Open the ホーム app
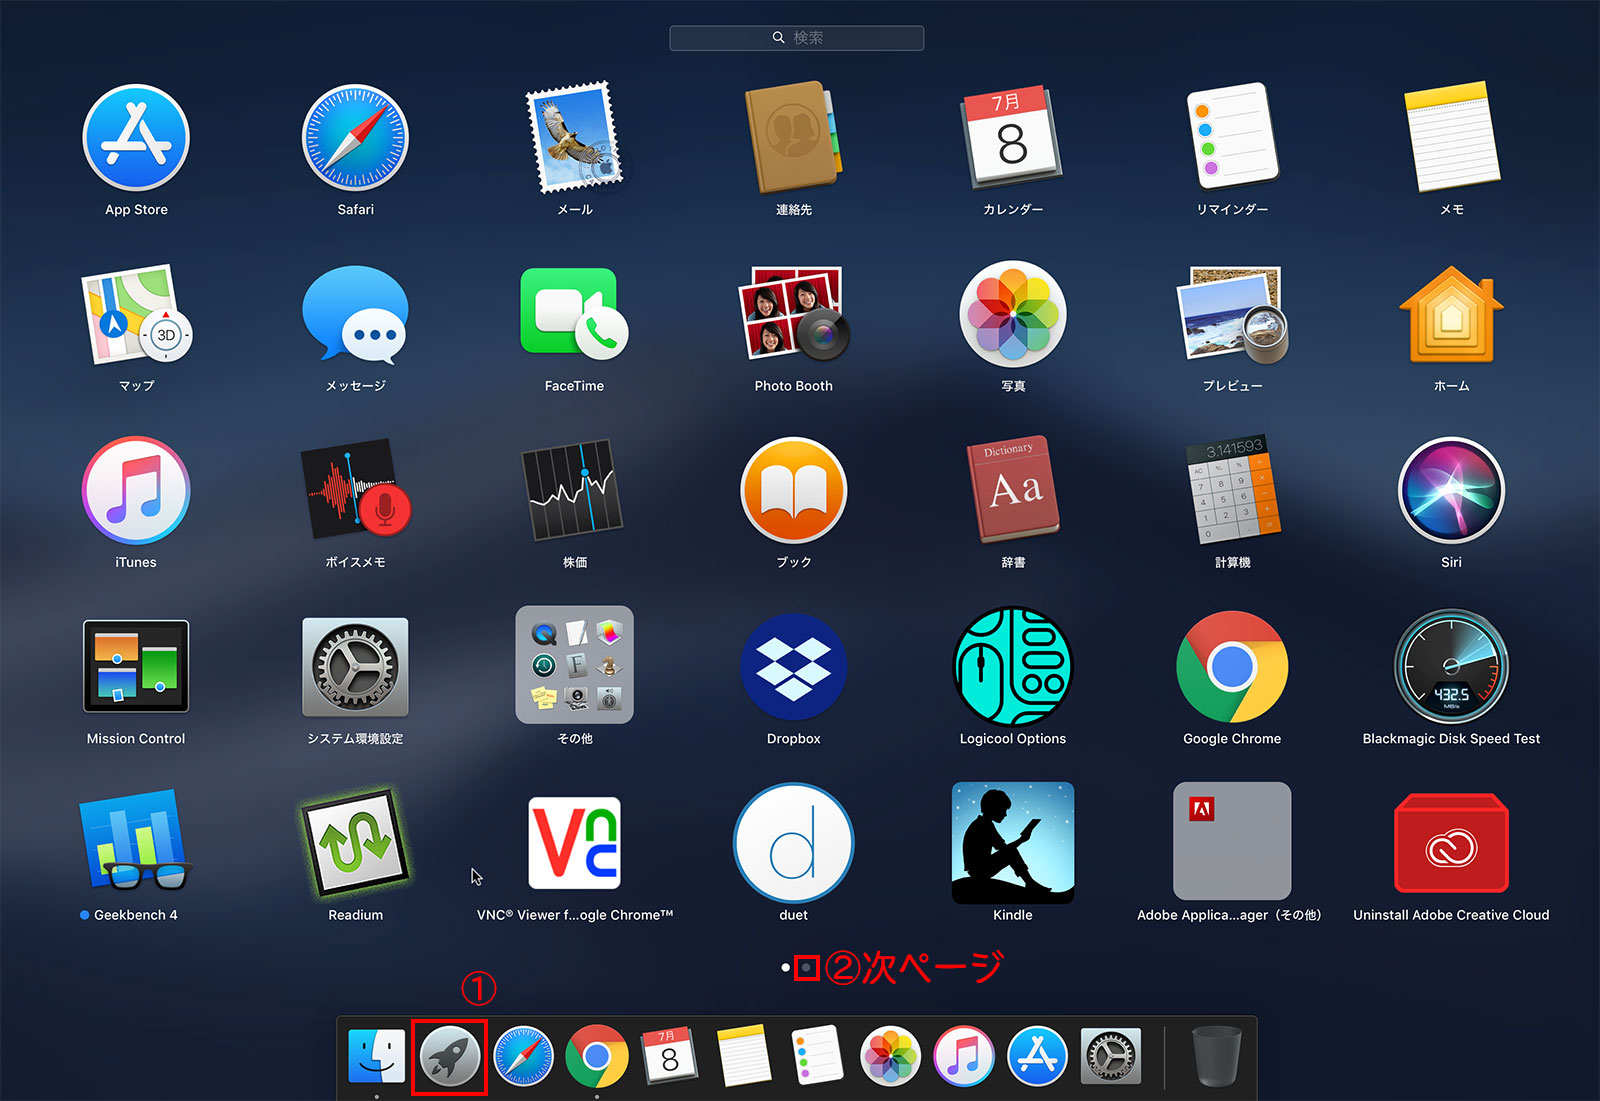1600x1101 pixels. point(1451,314)
